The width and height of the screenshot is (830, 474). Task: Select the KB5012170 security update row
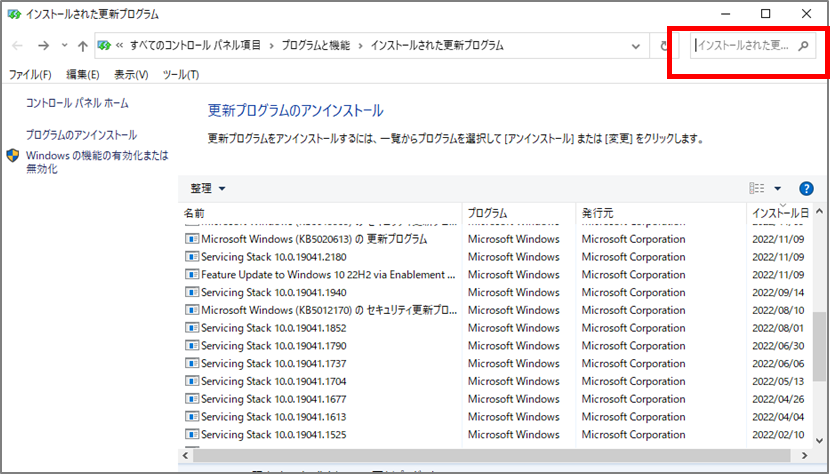coord(494,310)
